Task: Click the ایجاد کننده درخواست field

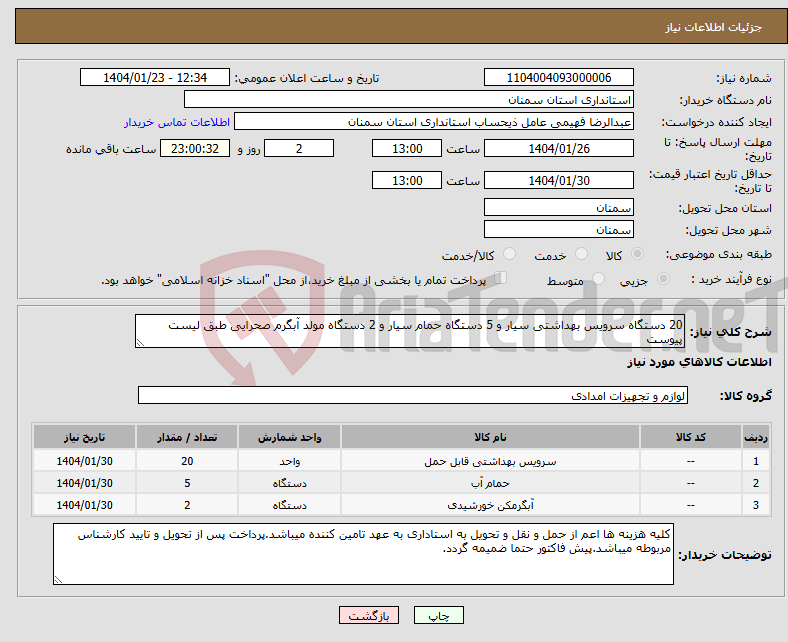Action: point(434,122)
